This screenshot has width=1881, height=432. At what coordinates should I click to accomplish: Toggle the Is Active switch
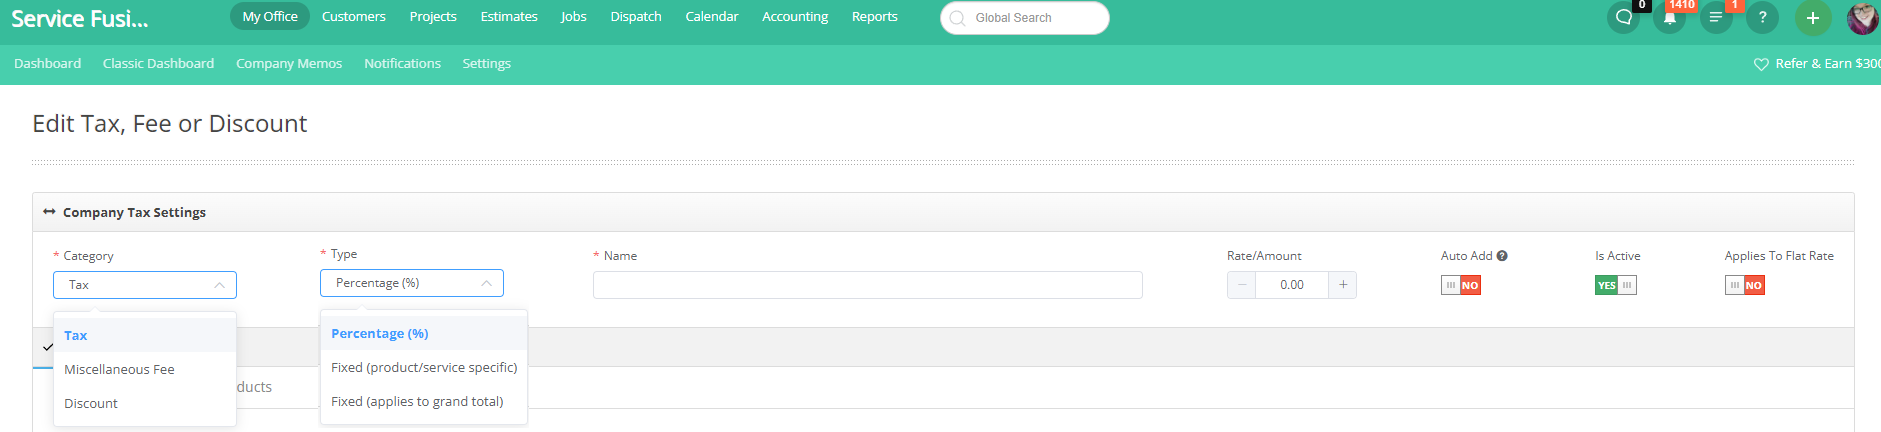tap(1616, 285)
